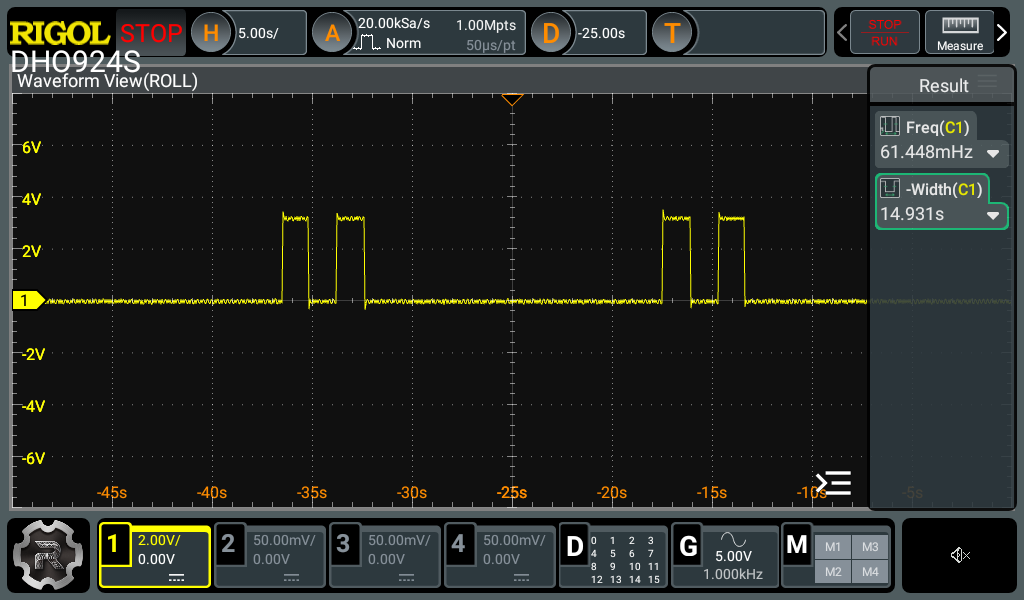
Task: Select the 61.448mHz frequency value
Action: pyautogui.click(x=926, y=152)
